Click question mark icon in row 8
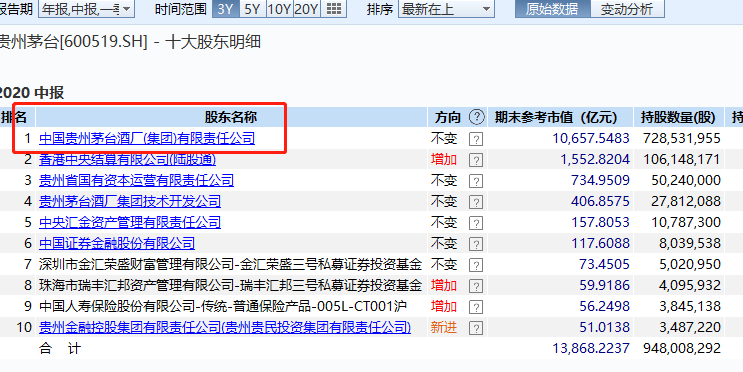Viewport: 743px width, 372px height. [476, 286]
